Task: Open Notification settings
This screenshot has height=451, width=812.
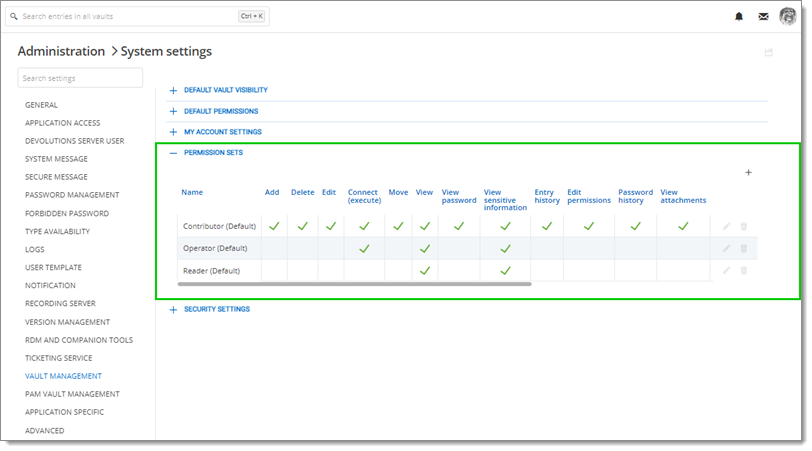Action: point(50,286)
